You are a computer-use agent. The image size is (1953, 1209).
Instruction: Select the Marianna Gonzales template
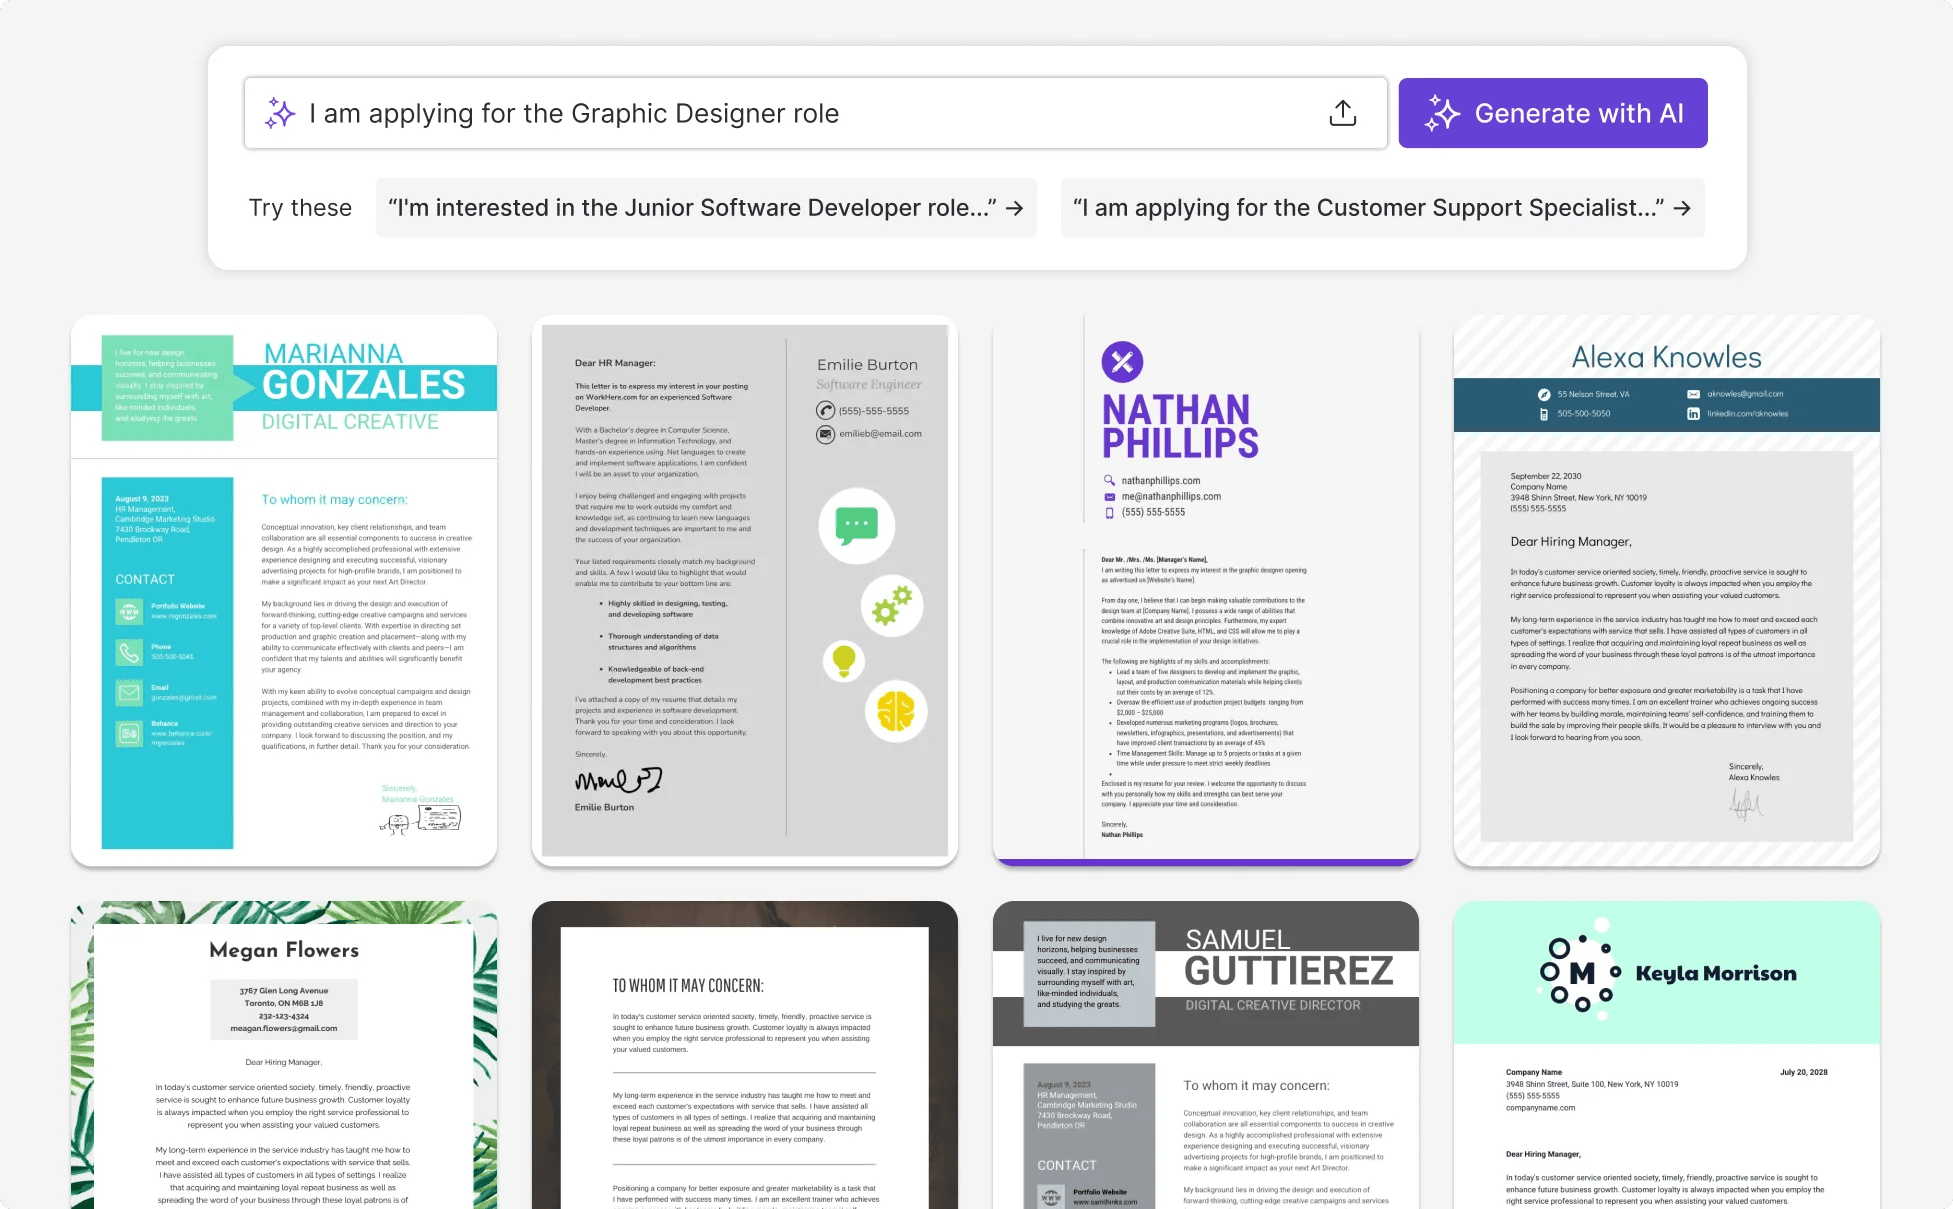[x=283, y=590]
